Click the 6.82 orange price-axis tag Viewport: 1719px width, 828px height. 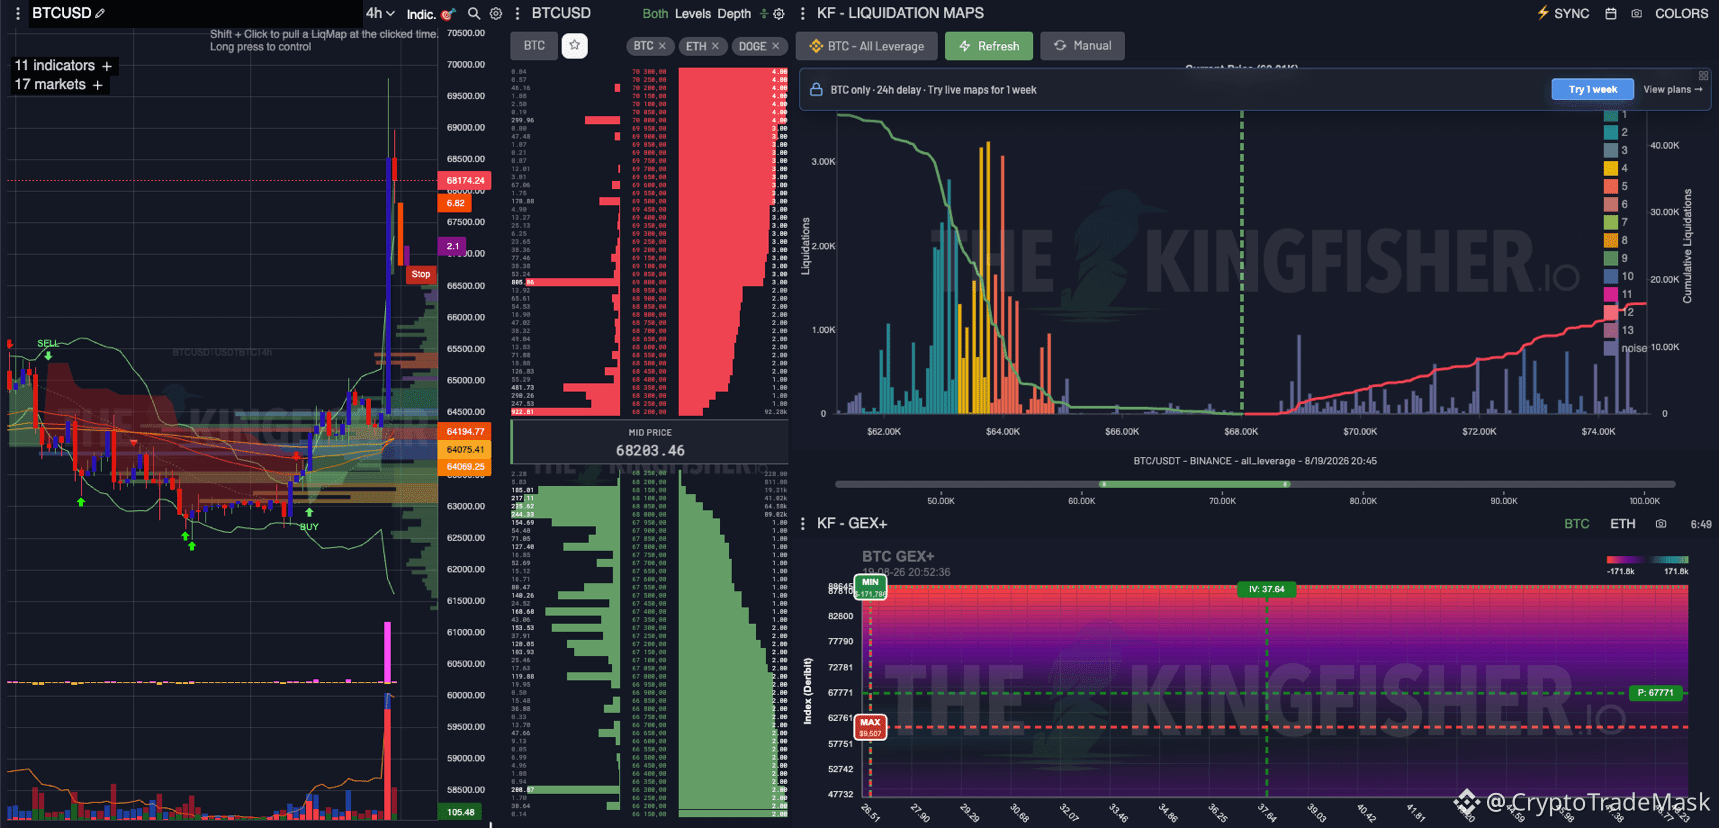pos(456,203)
